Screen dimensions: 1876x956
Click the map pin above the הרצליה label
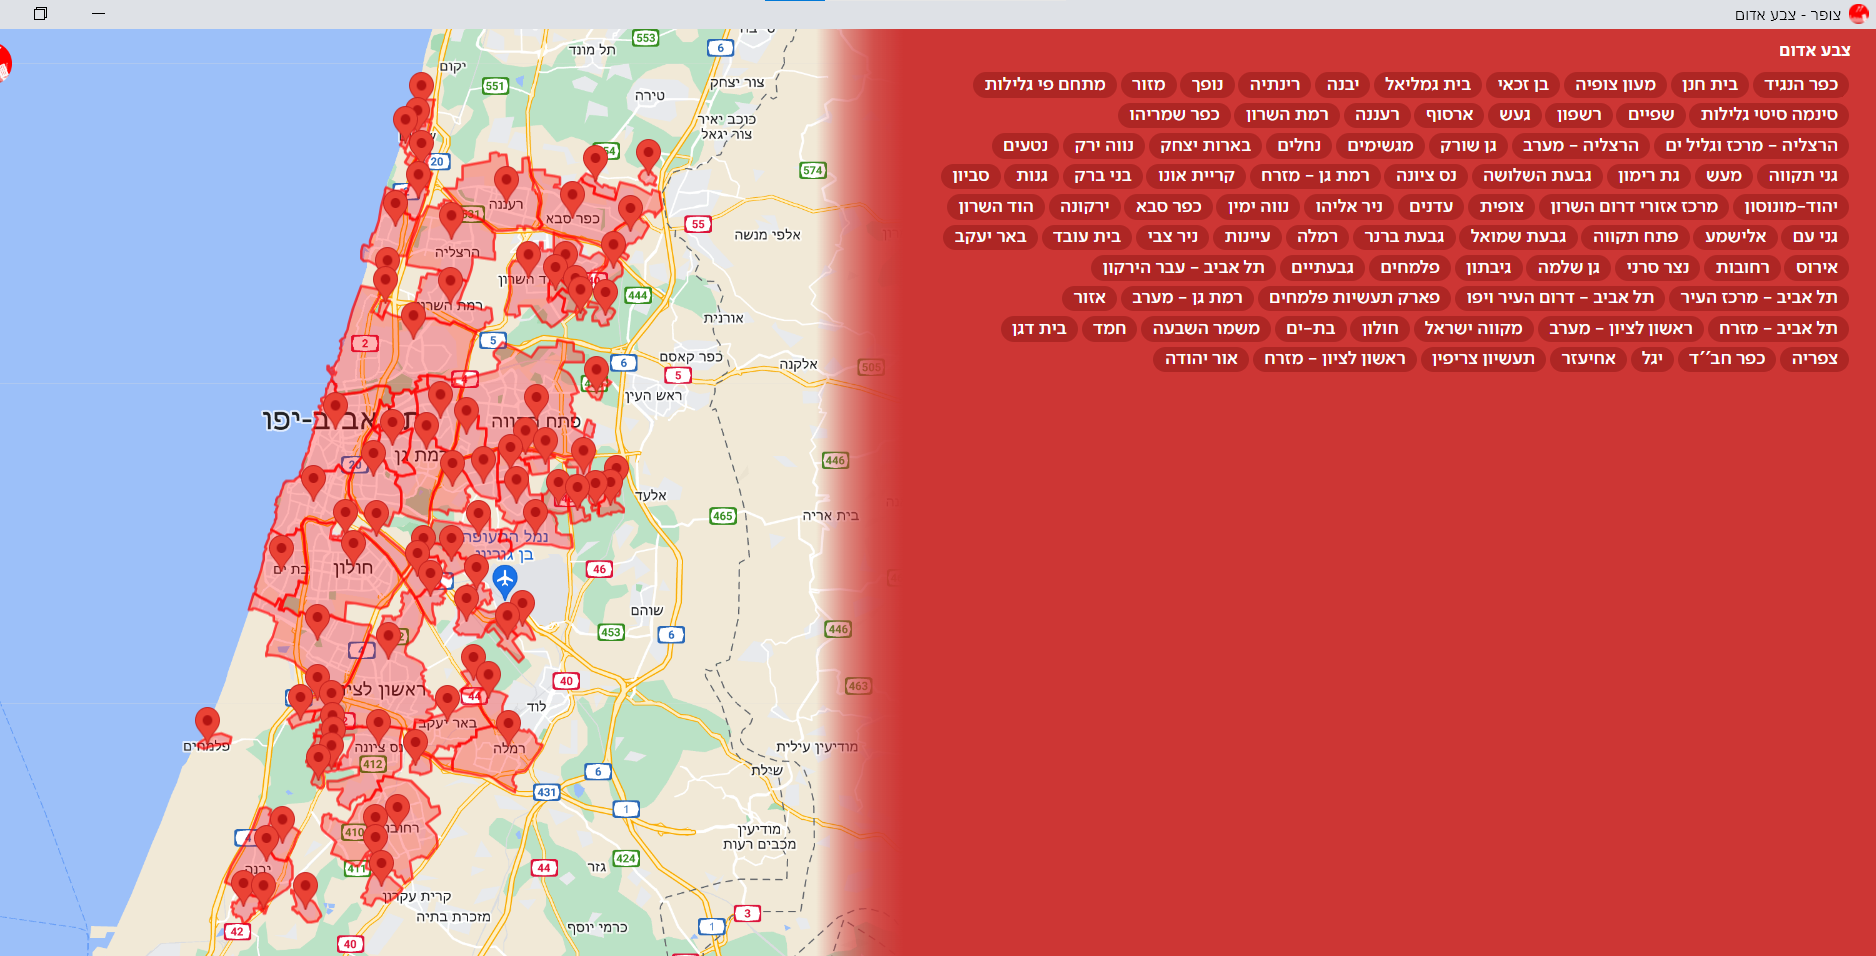451,221
